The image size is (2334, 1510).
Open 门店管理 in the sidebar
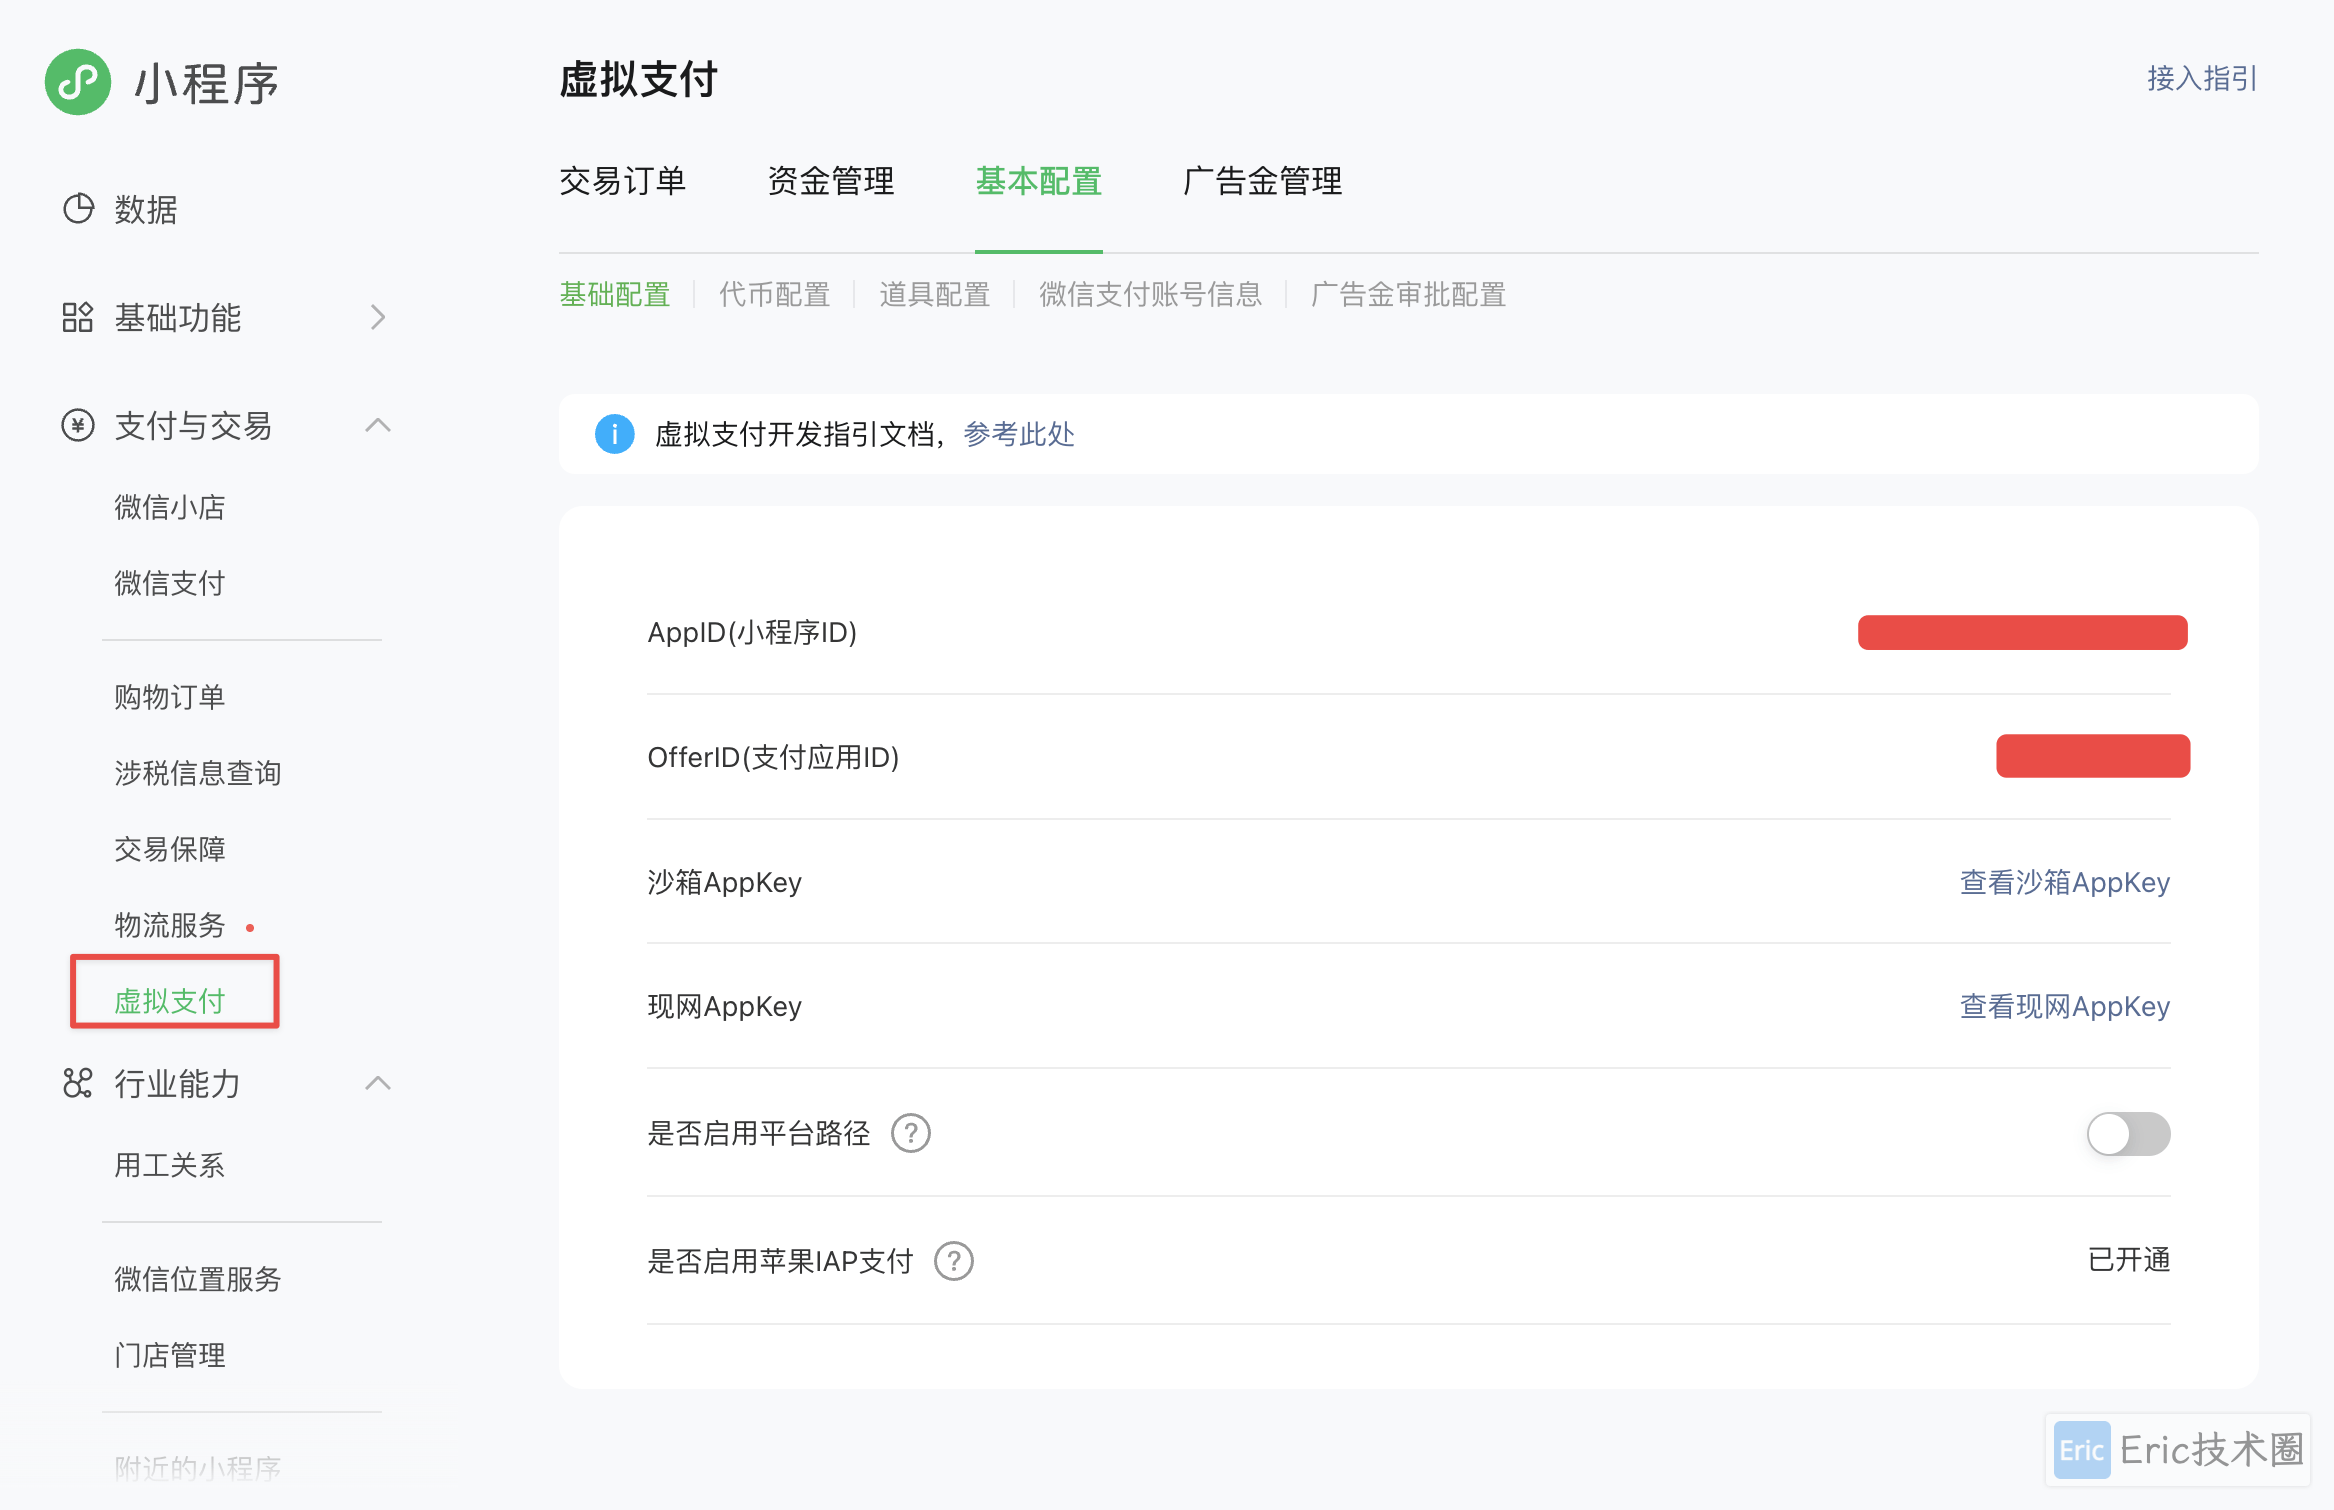point(170,1355)
